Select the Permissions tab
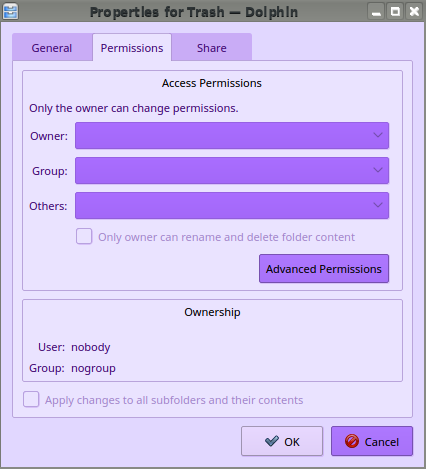Screen dimensions: 426x469 [132, 47]
